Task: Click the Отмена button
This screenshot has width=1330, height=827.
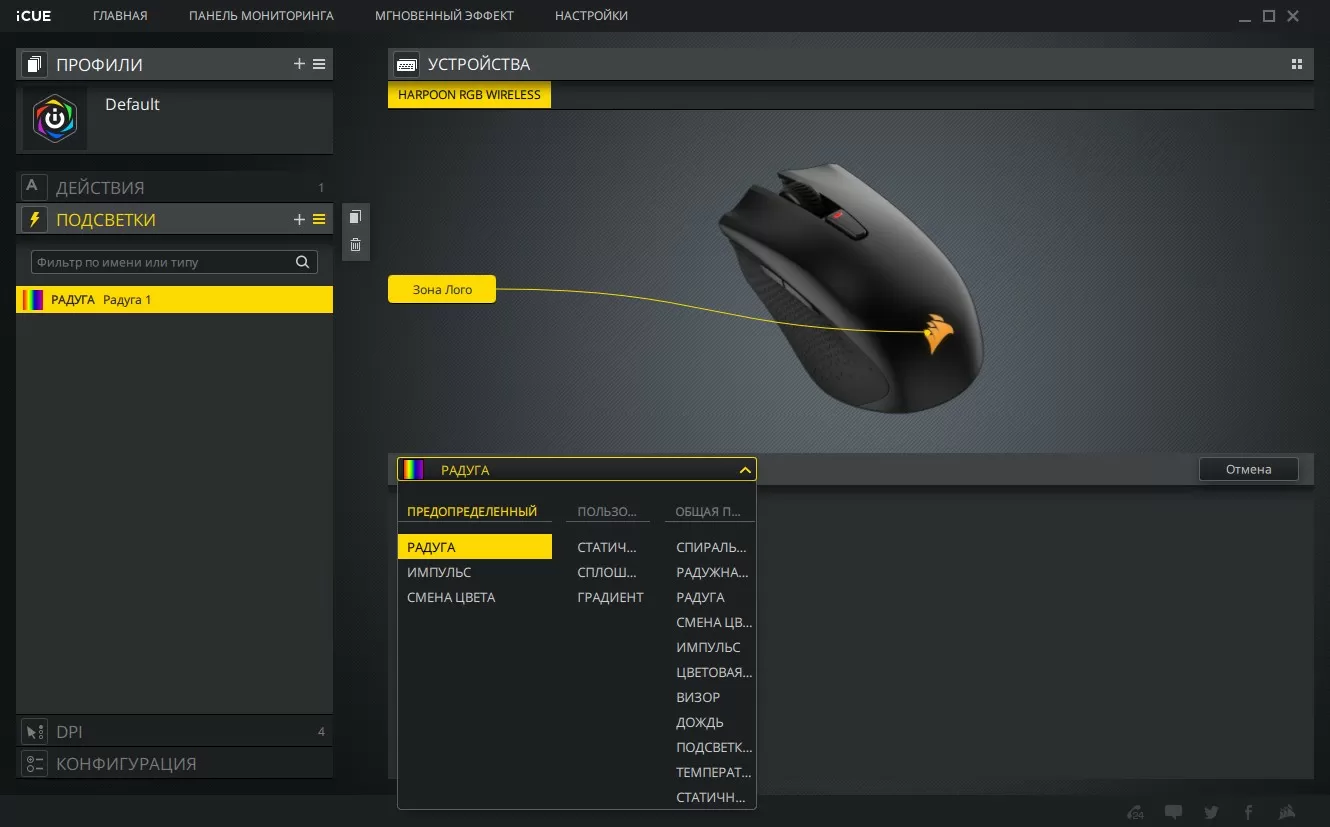Action: [1248, 469]
